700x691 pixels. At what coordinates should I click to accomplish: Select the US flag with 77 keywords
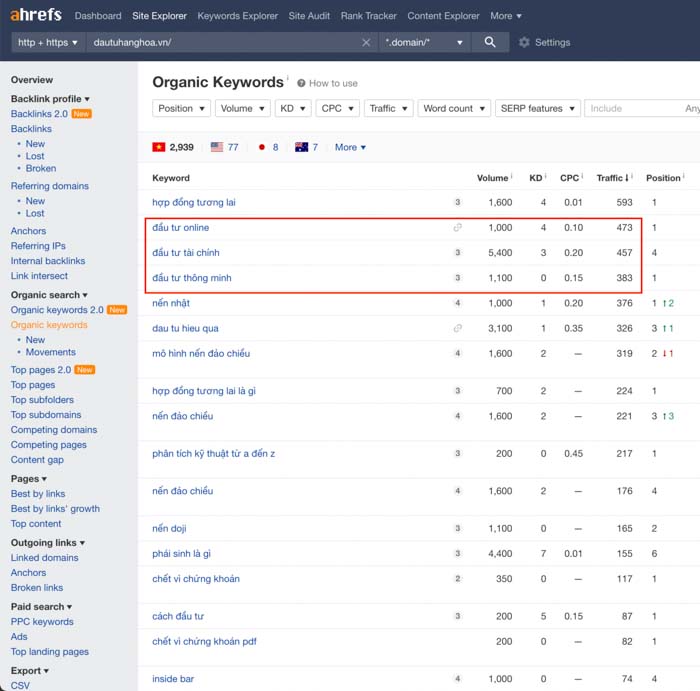point(225,147)
